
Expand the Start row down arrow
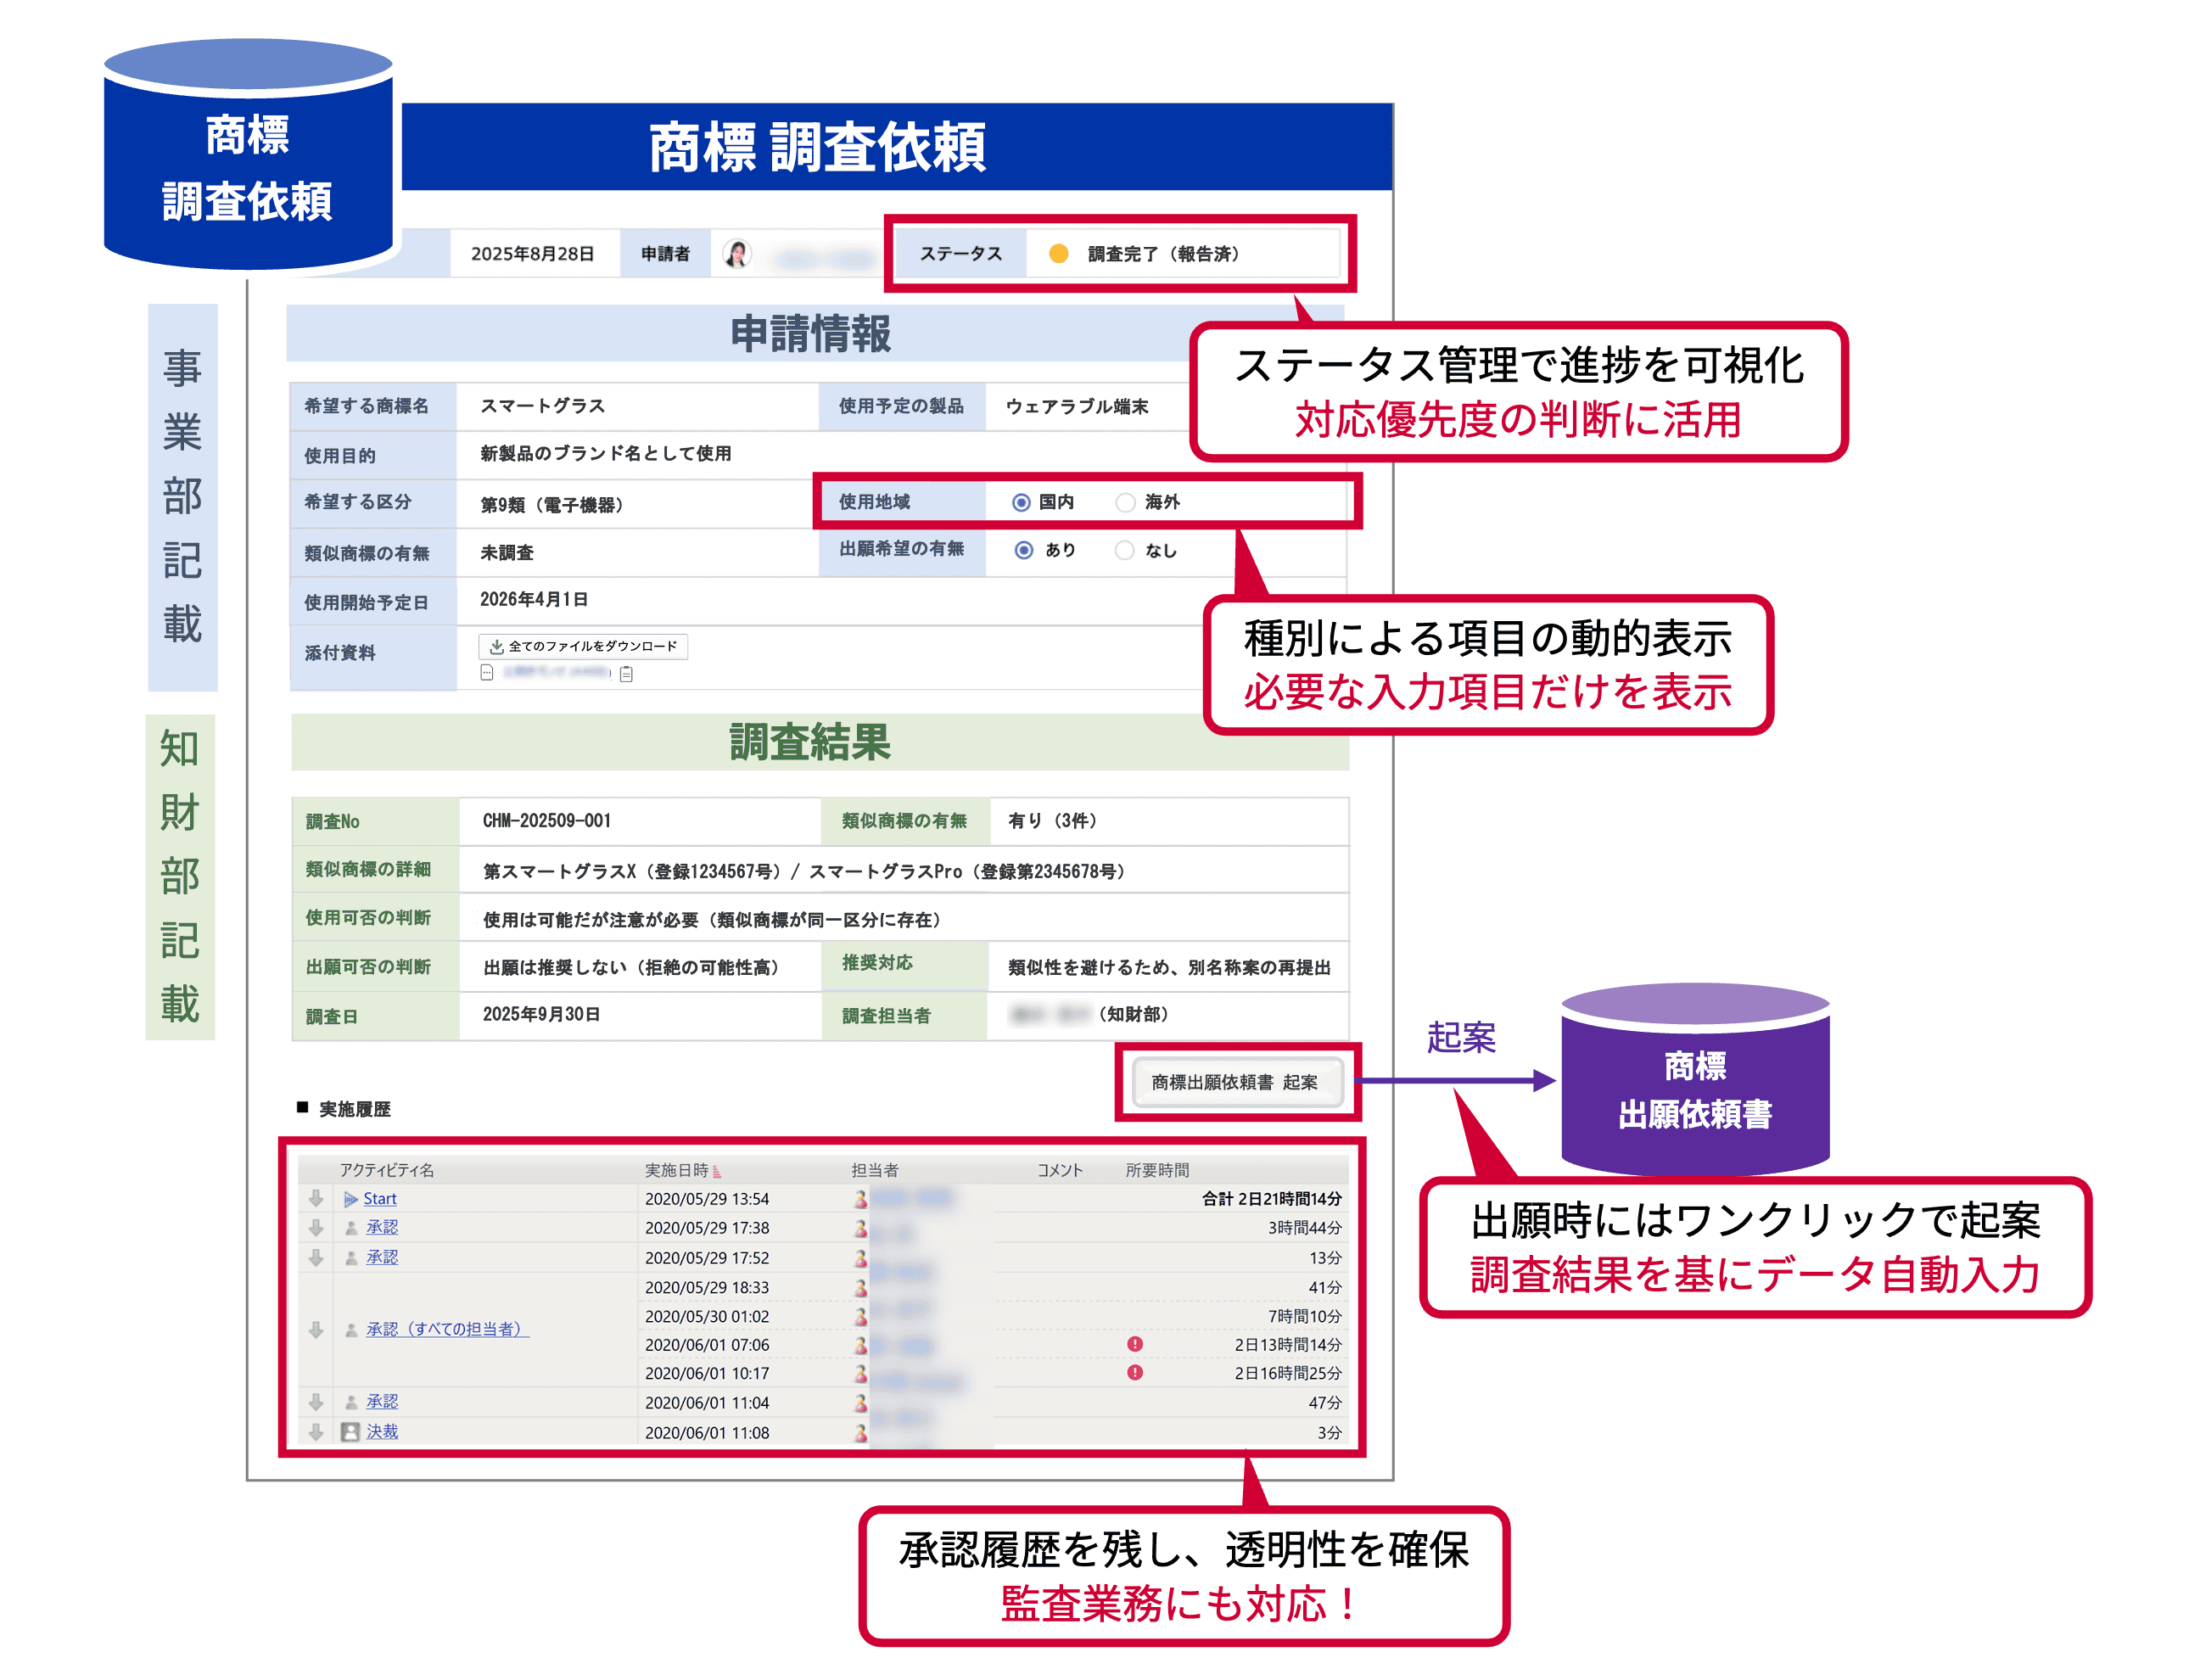tap(316, 1198)
